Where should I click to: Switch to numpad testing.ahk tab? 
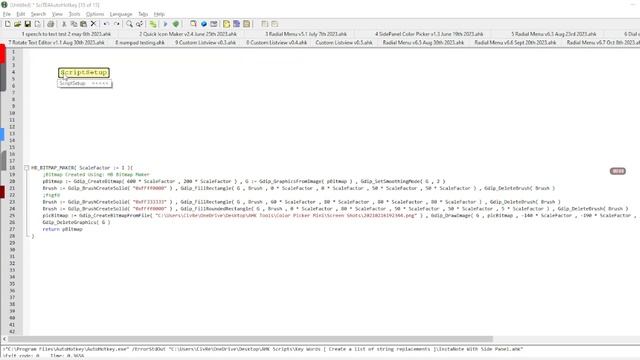[x=140, y=42]
